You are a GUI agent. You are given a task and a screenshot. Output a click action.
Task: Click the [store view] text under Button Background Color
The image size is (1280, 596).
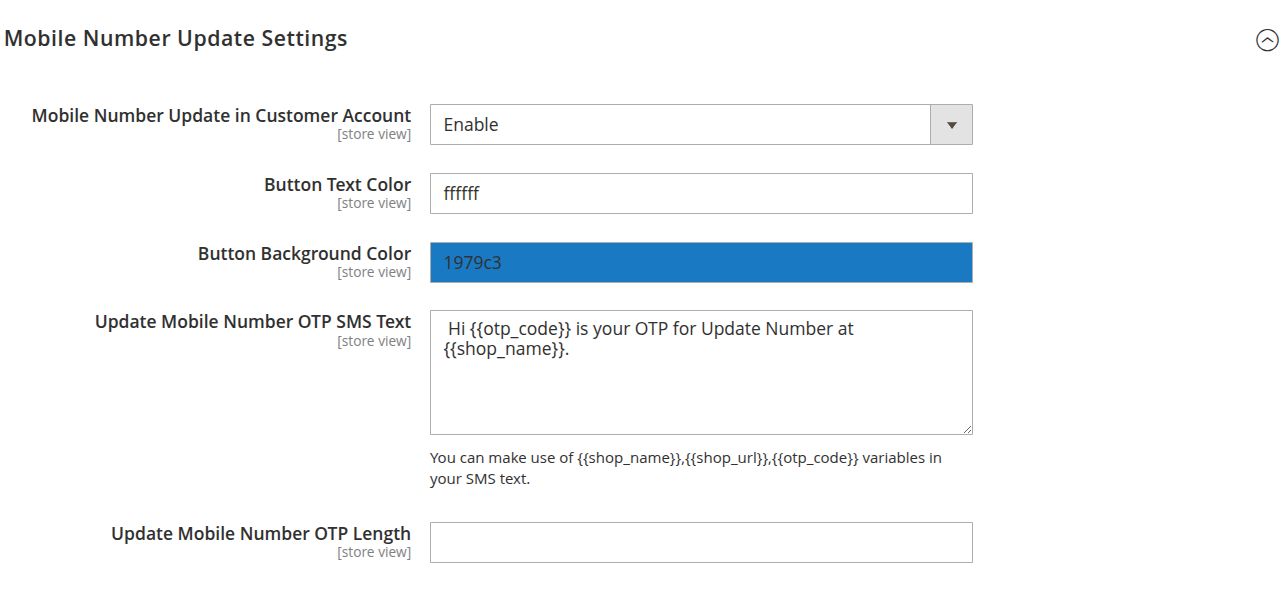tap(374, 273)
